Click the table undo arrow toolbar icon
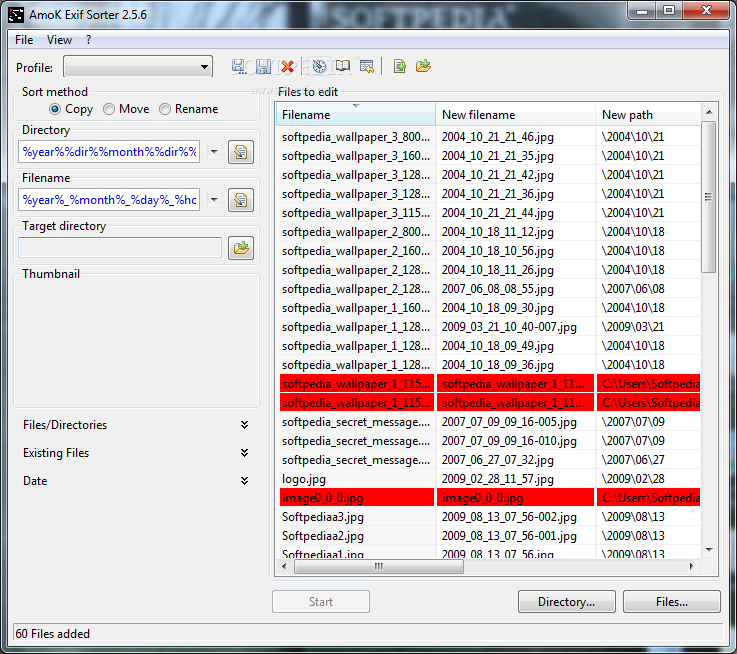The width and height of the screenshot is (737, 654). (367, 66)
